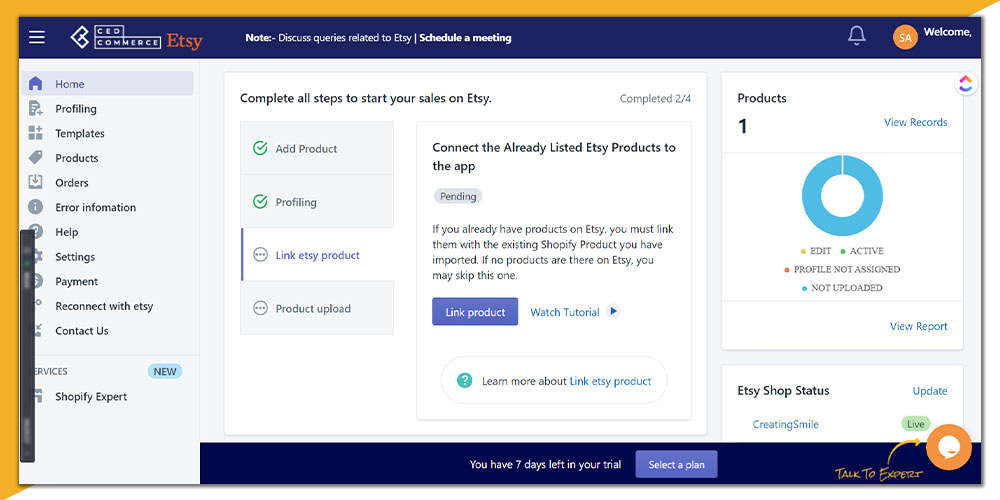Open Products in sidebar

77,158
